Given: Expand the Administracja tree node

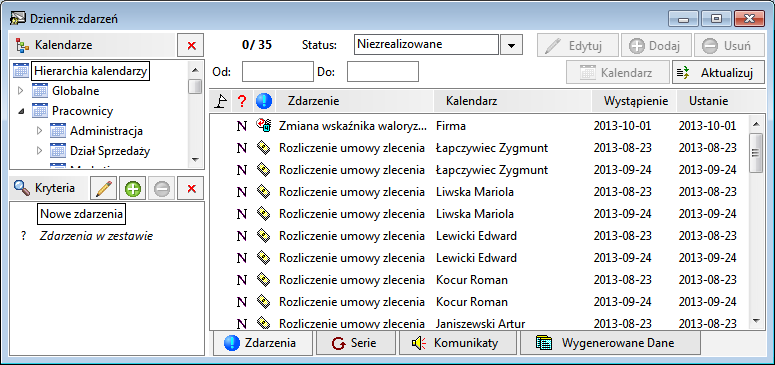Looking at the screenshot, I should point(40,131).
